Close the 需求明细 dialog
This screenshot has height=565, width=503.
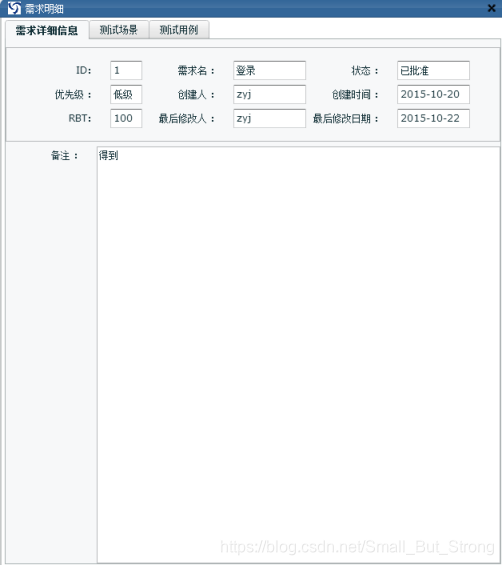click(x=491, y=8)
